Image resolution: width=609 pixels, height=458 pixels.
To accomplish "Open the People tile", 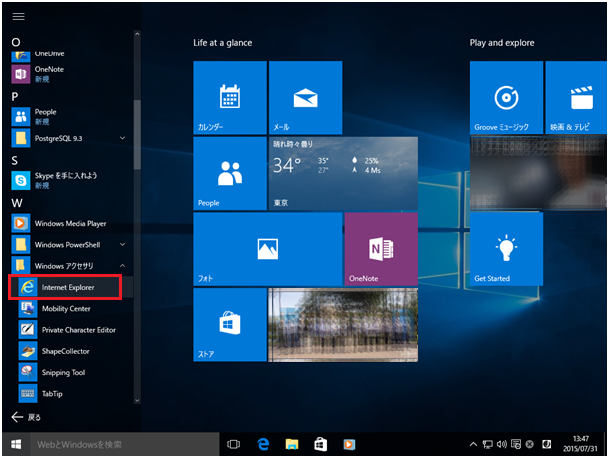I will 230,173.
